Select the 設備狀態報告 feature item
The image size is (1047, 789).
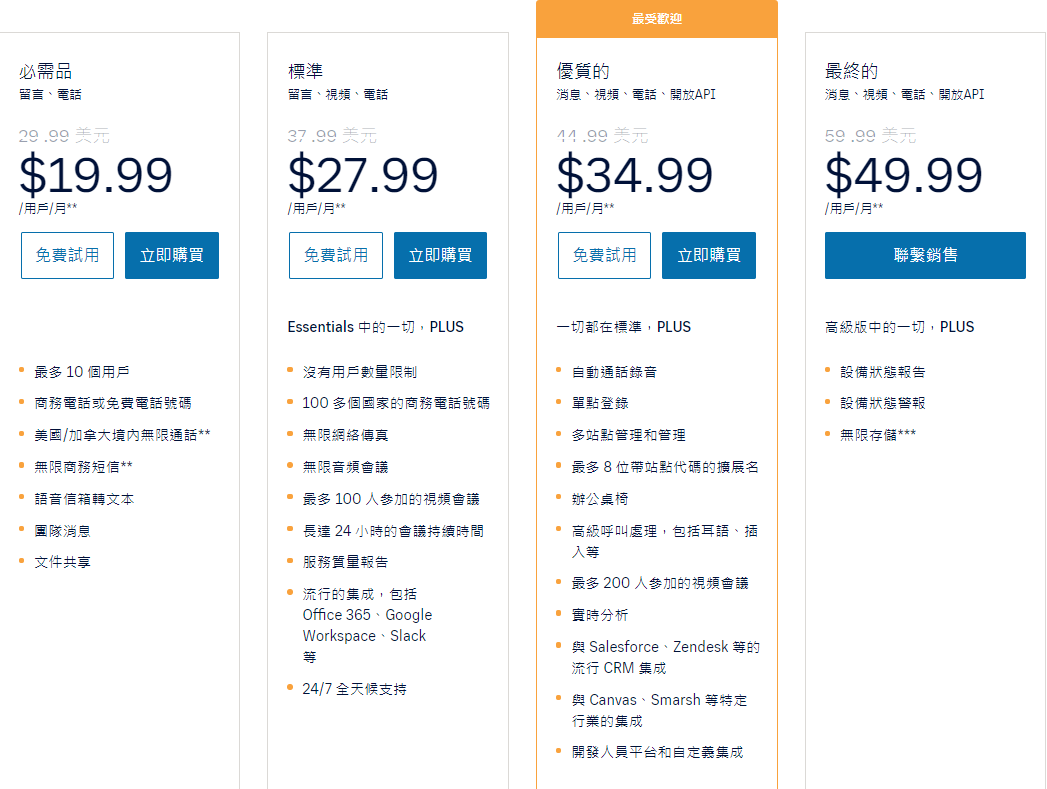pyautogui.click(x=882, y=372)
